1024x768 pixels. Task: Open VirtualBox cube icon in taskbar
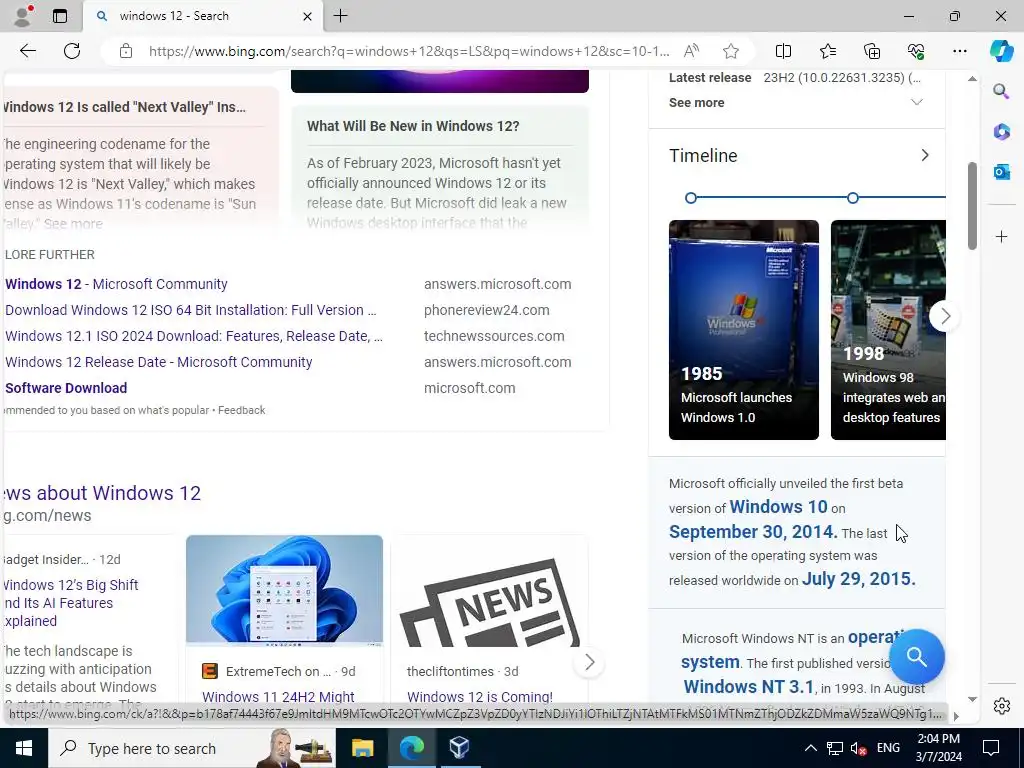click(459, 748)
